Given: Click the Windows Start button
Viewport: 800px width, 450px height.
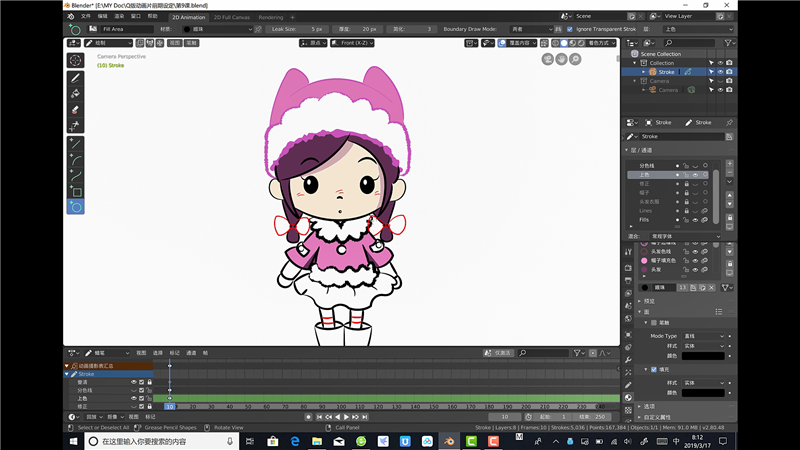Looking at the screenshot, I should (73, 441).
